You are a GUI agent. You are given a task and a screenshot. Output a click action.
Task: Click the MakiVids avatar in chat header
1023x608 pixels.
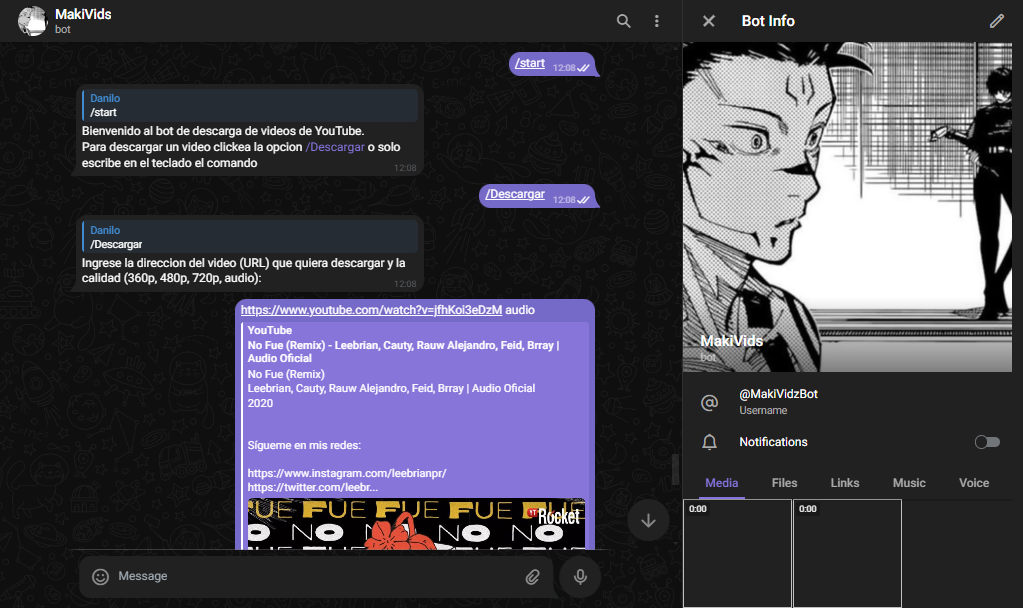tap(33, 21)
